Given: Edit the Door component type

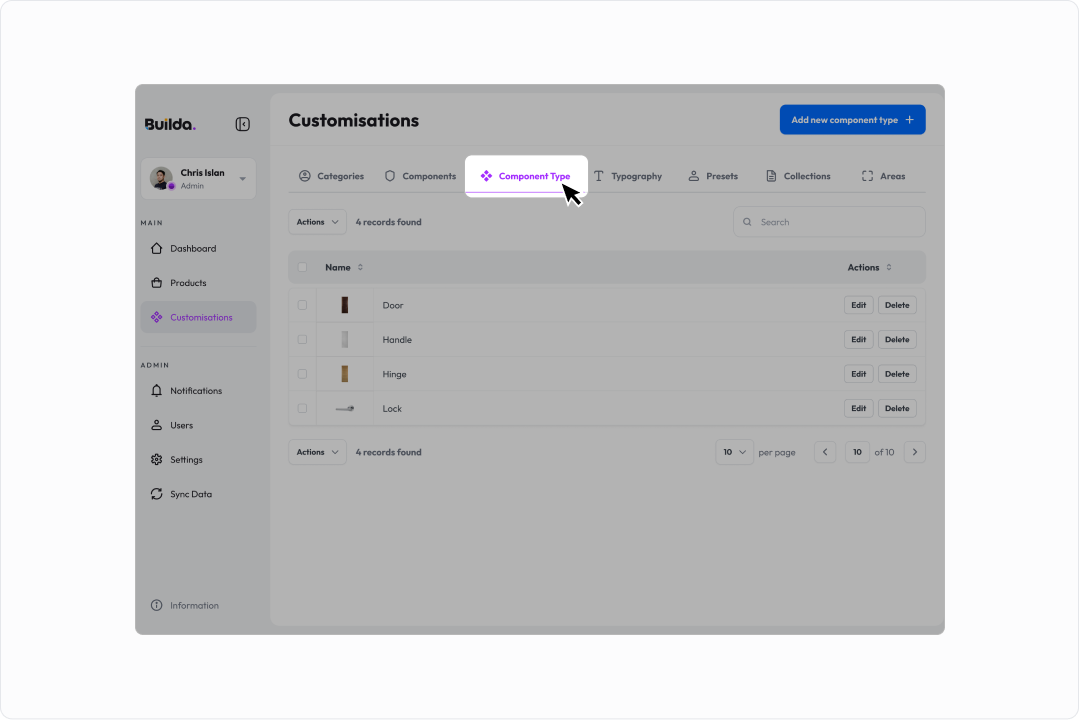Looking at the screenshot, I should click(x=859, y=305).
